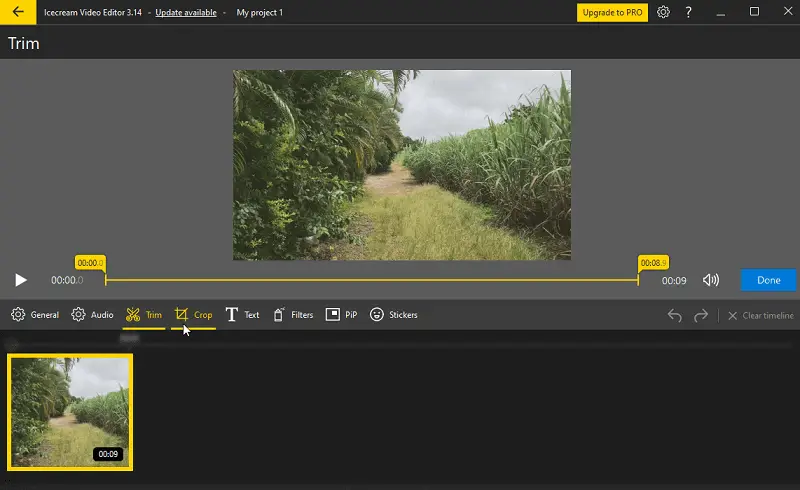
Task: Play the video preview
Action: click(20, 280)
